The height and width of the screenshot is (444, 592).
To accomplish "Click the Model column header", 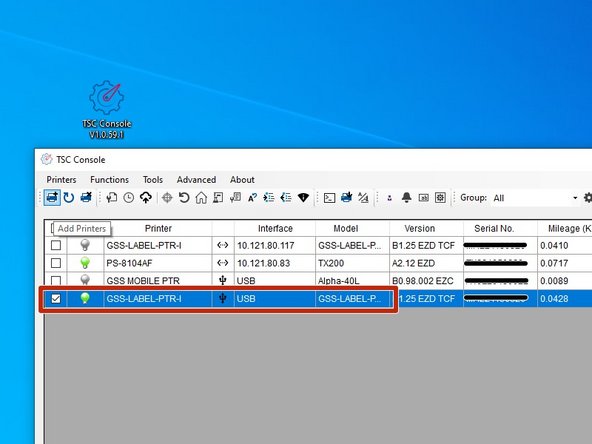I will coord(346,228).
